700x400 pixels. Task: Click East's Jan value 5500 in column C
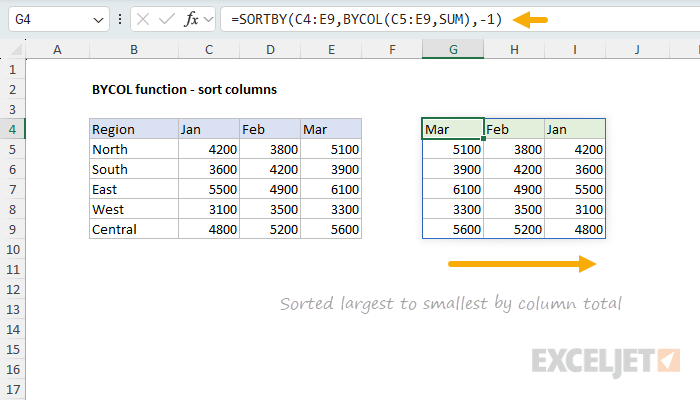point(209,189)
